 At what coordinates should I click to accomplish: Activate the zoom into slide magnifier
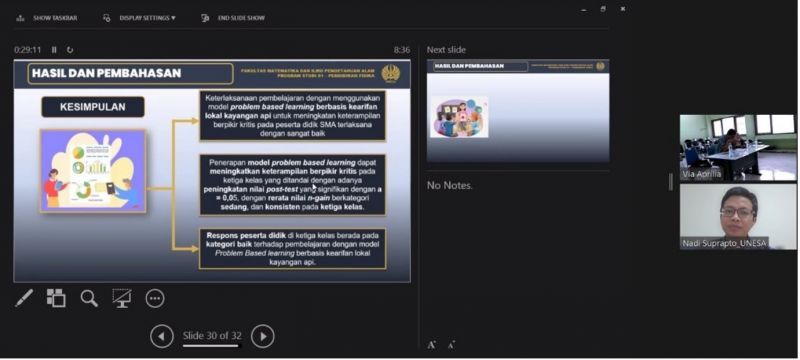(x=89, y=298)
